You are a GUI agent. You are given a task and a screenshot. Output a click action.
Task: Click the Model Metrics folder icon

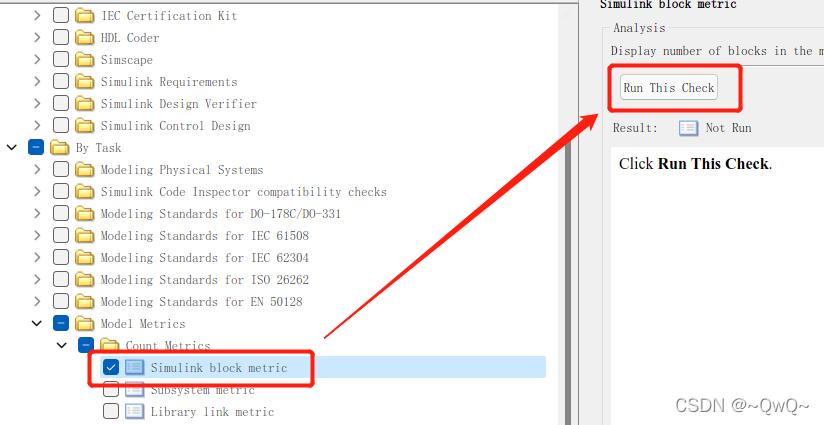(x=85, y=324)
